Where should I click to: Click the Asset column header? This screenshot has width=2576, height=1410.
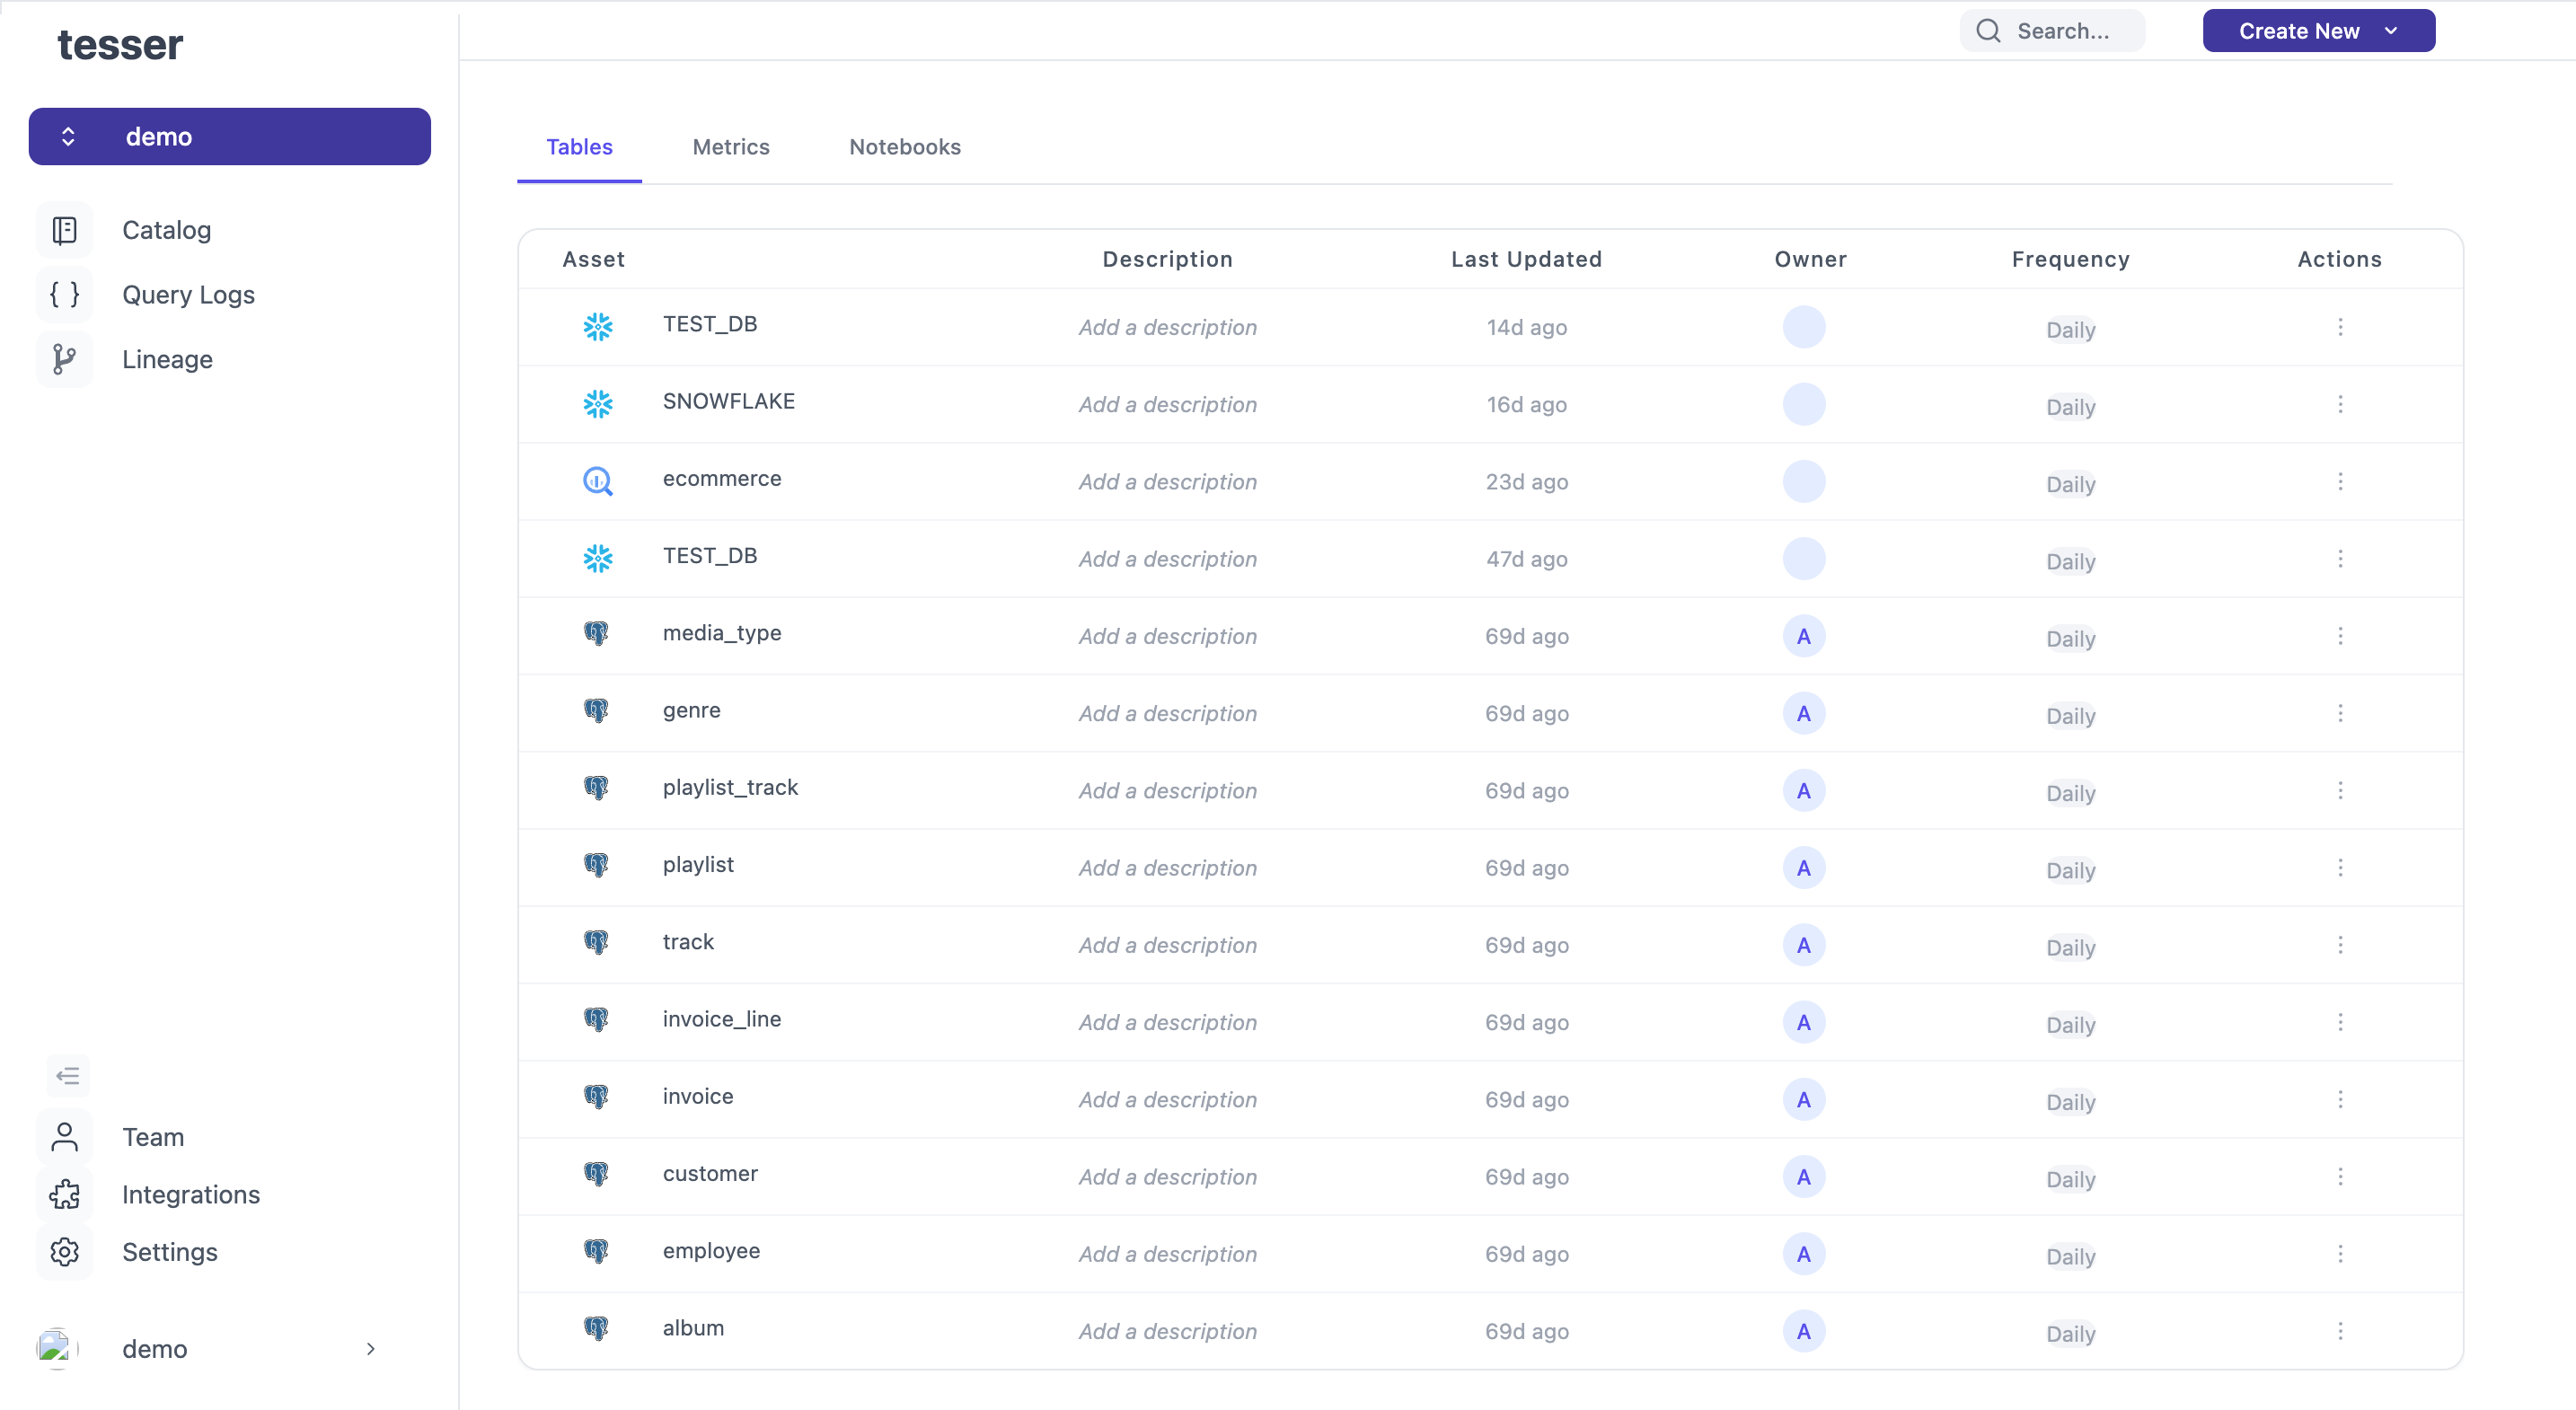pyautogui.click(x=593, y=259)
